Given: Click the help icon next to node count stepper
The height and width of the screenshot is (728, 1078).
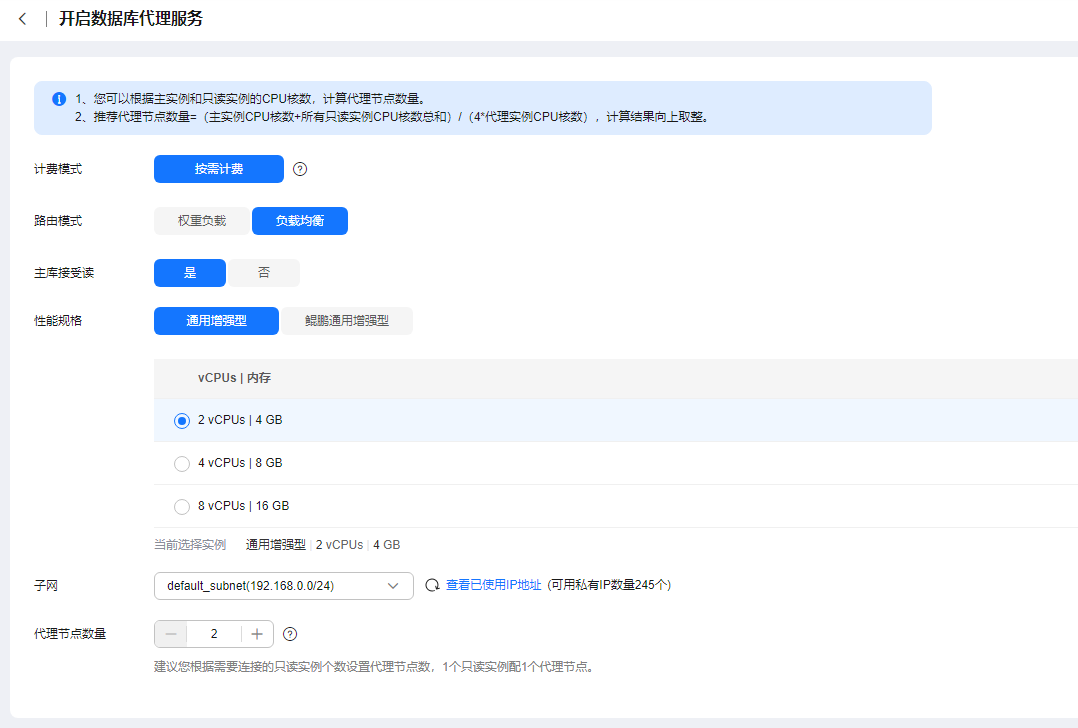Looking at the screenshot, I should [291, 634].
